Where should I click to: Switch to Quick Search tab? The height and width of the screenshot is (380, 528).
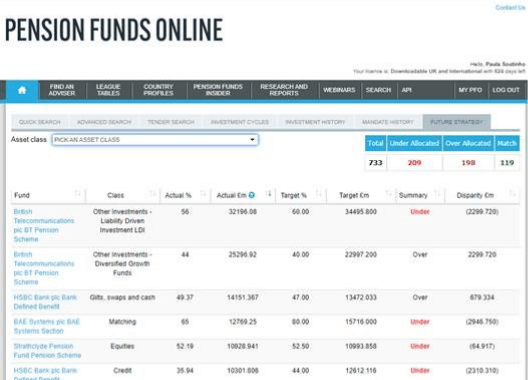[x=40, y=122]
